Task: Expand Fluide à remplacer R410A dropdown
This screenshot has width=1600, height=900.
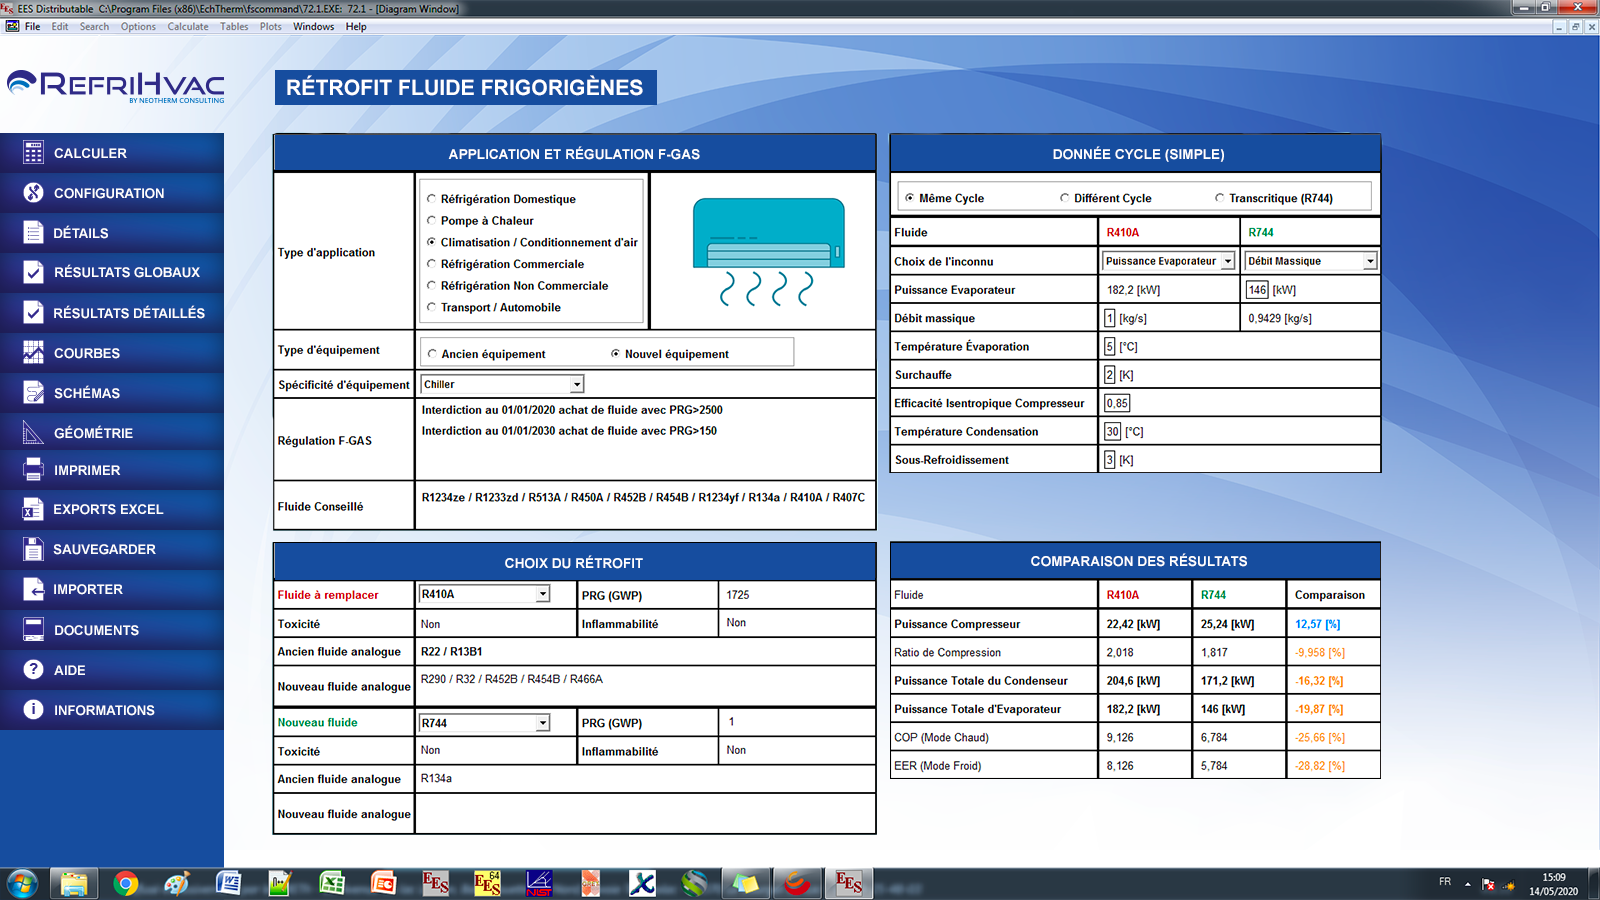Action: (543, 594)
